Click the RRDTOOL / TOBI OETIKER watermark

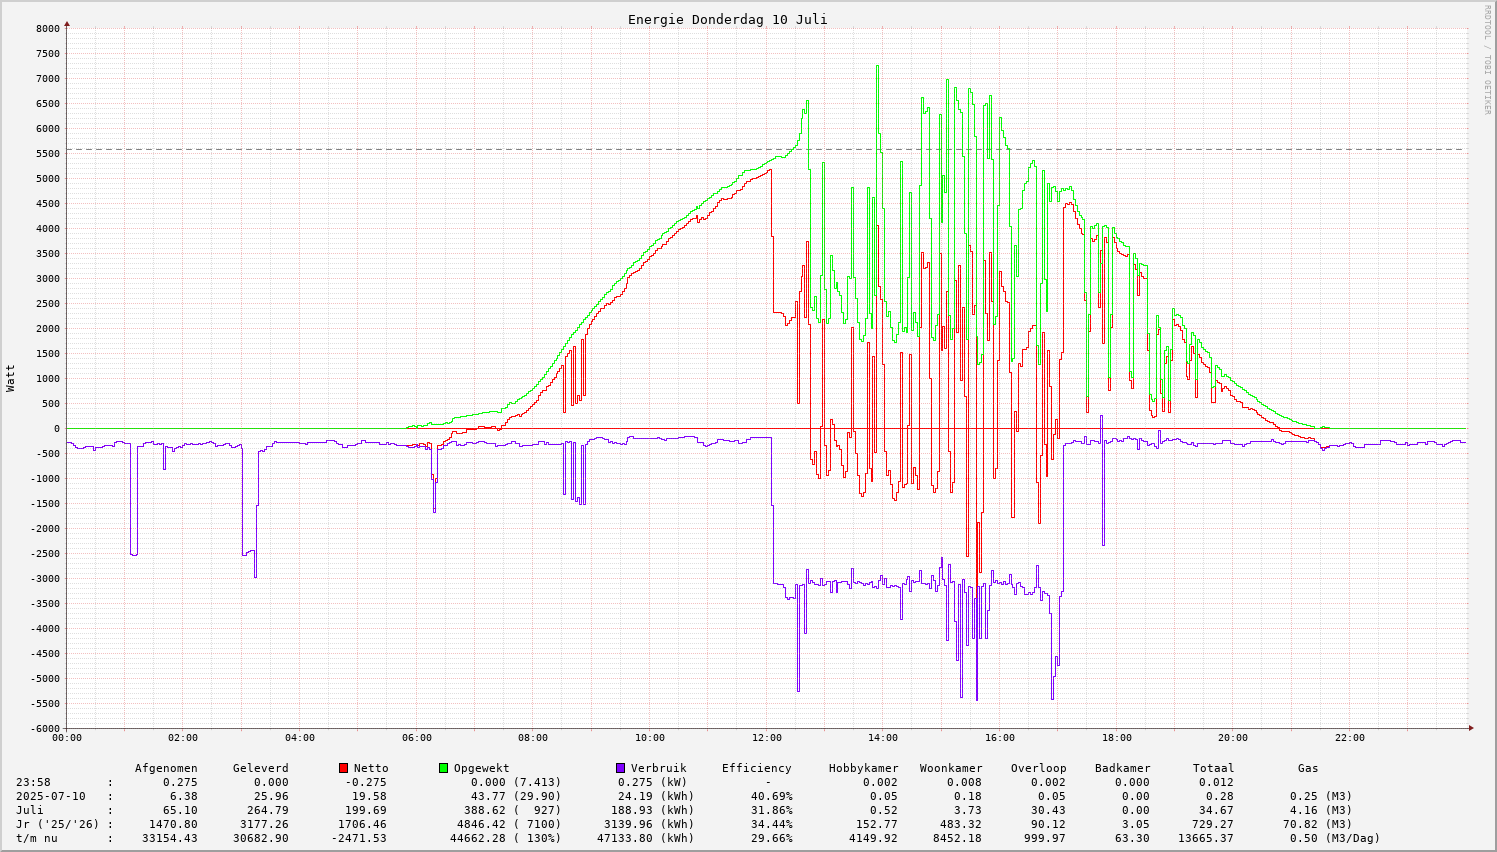(x=1487, y=58)
